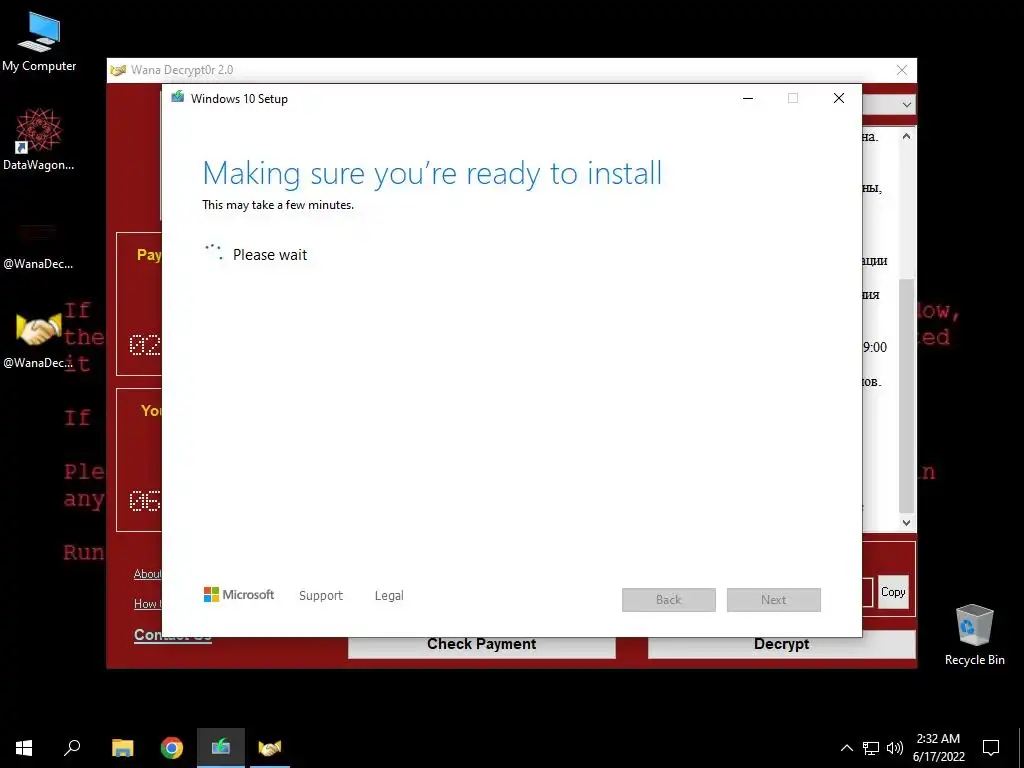Click the Making sure you're ready heading

coord(432,174)
